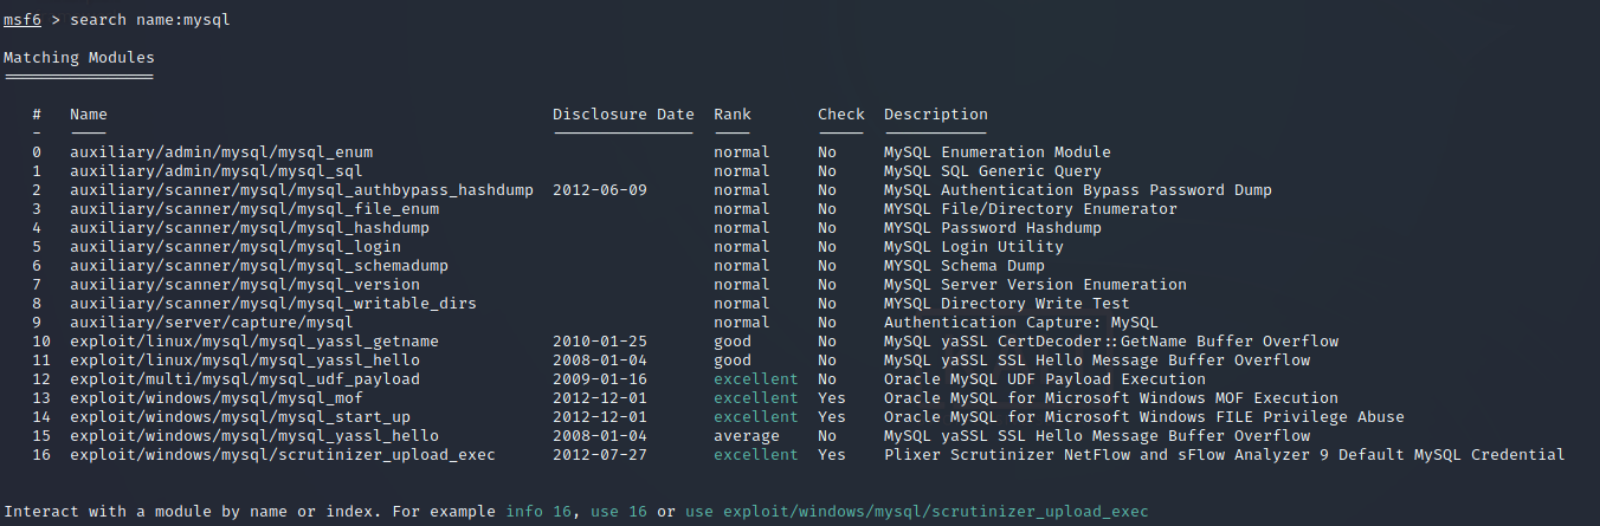
Task: Click the disclosure date 2010-01-25
Action: pos(600,343)
